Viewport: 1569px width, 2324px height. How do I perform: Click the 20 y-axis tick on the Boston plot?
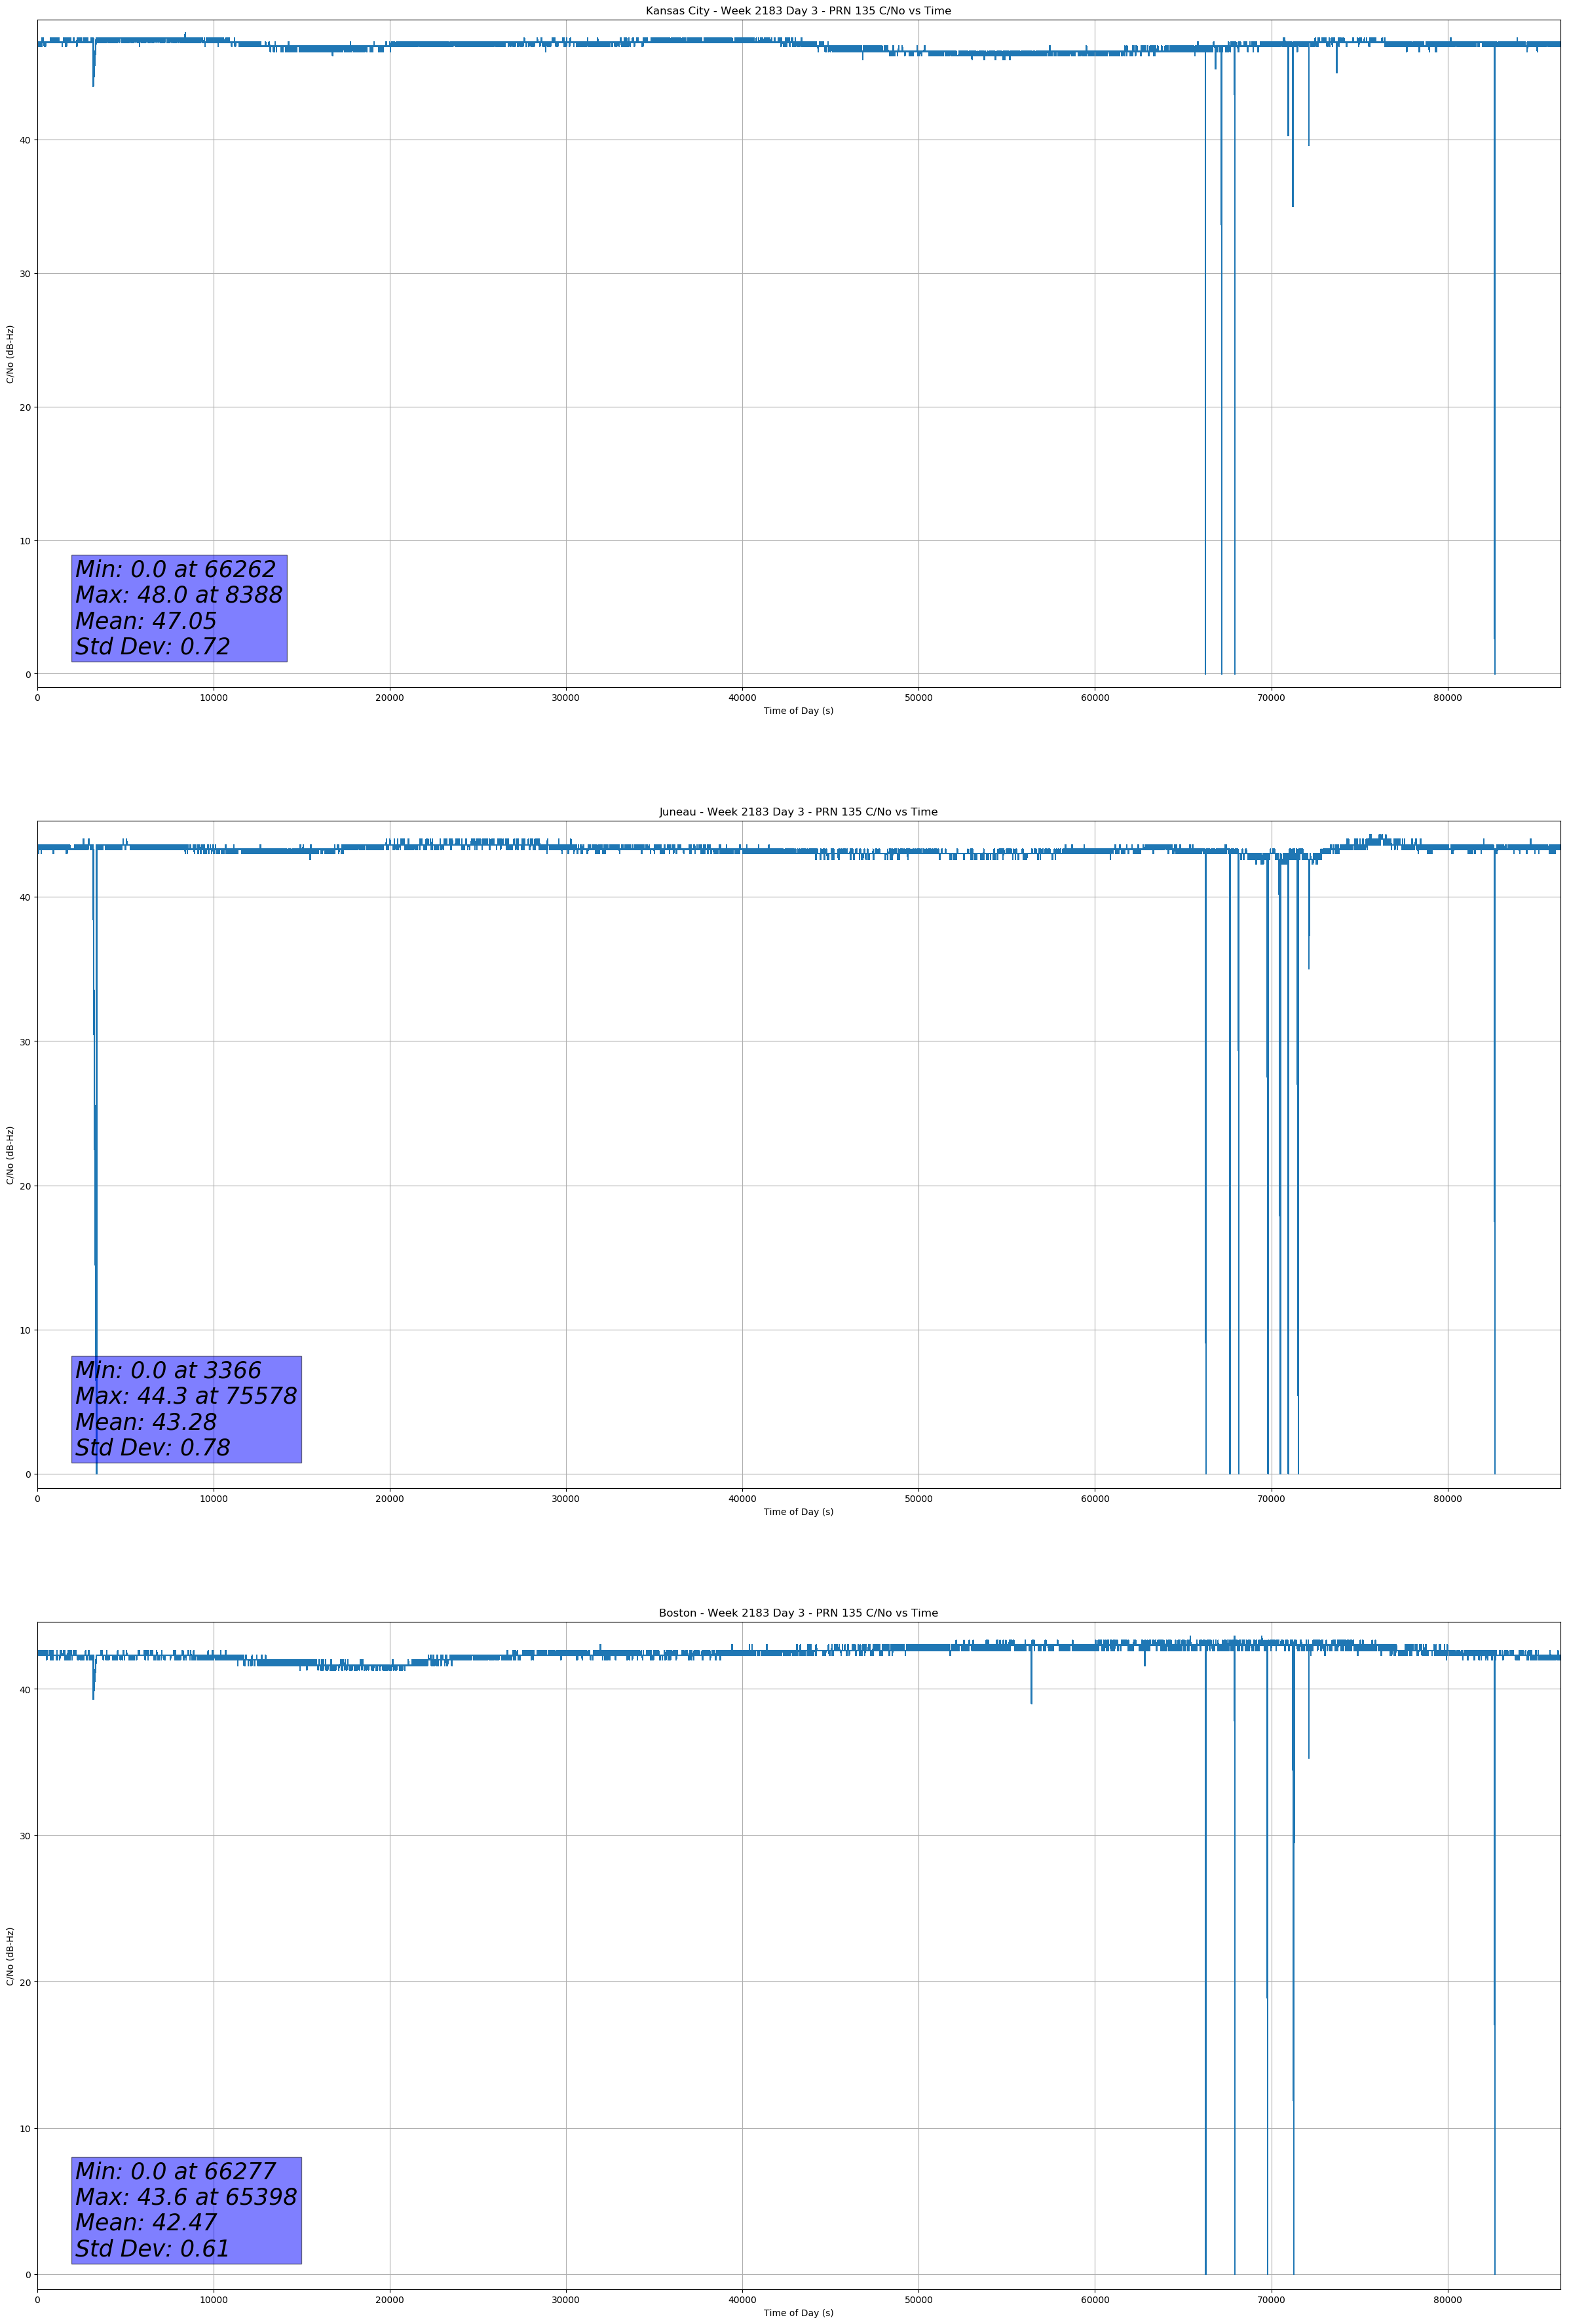[25, 1983]
